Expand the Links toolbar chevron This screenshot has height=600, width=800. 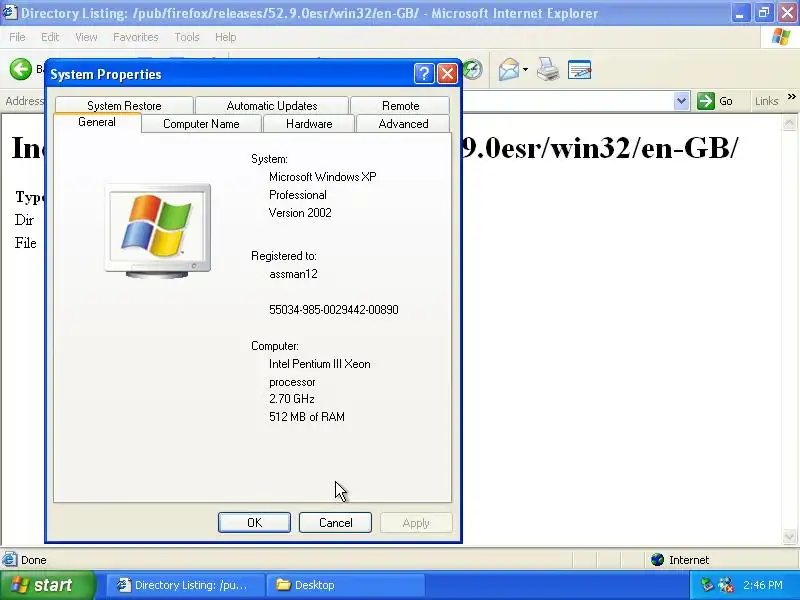(791, 97)
